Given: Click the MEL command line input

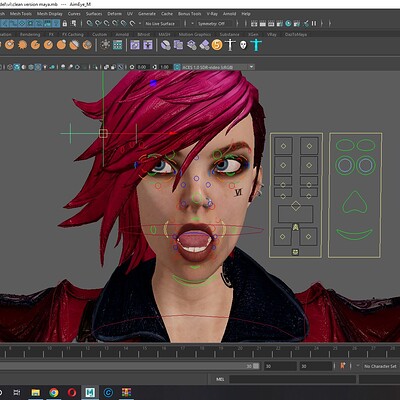Looking at the screenshot, I should point(292,379).
